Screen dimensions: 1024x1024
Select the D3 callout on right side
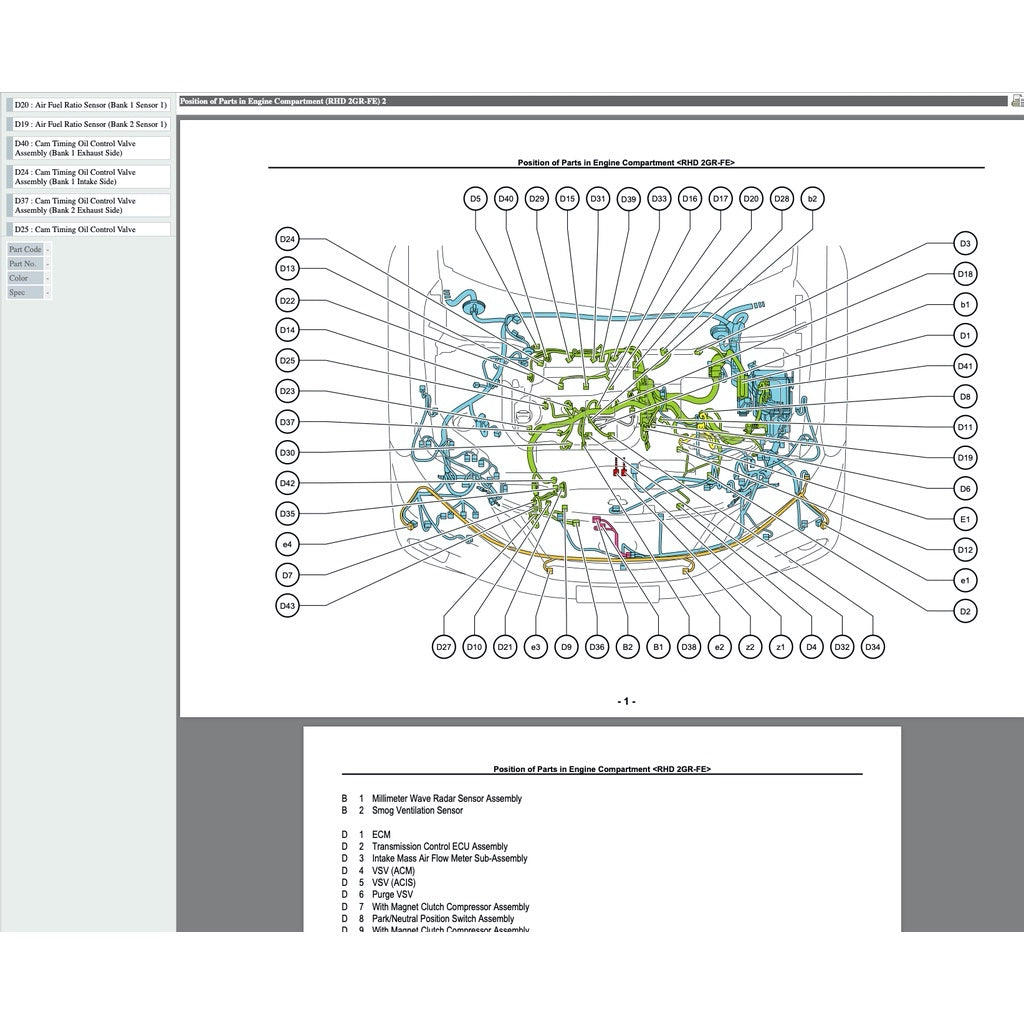pos(964,243)
